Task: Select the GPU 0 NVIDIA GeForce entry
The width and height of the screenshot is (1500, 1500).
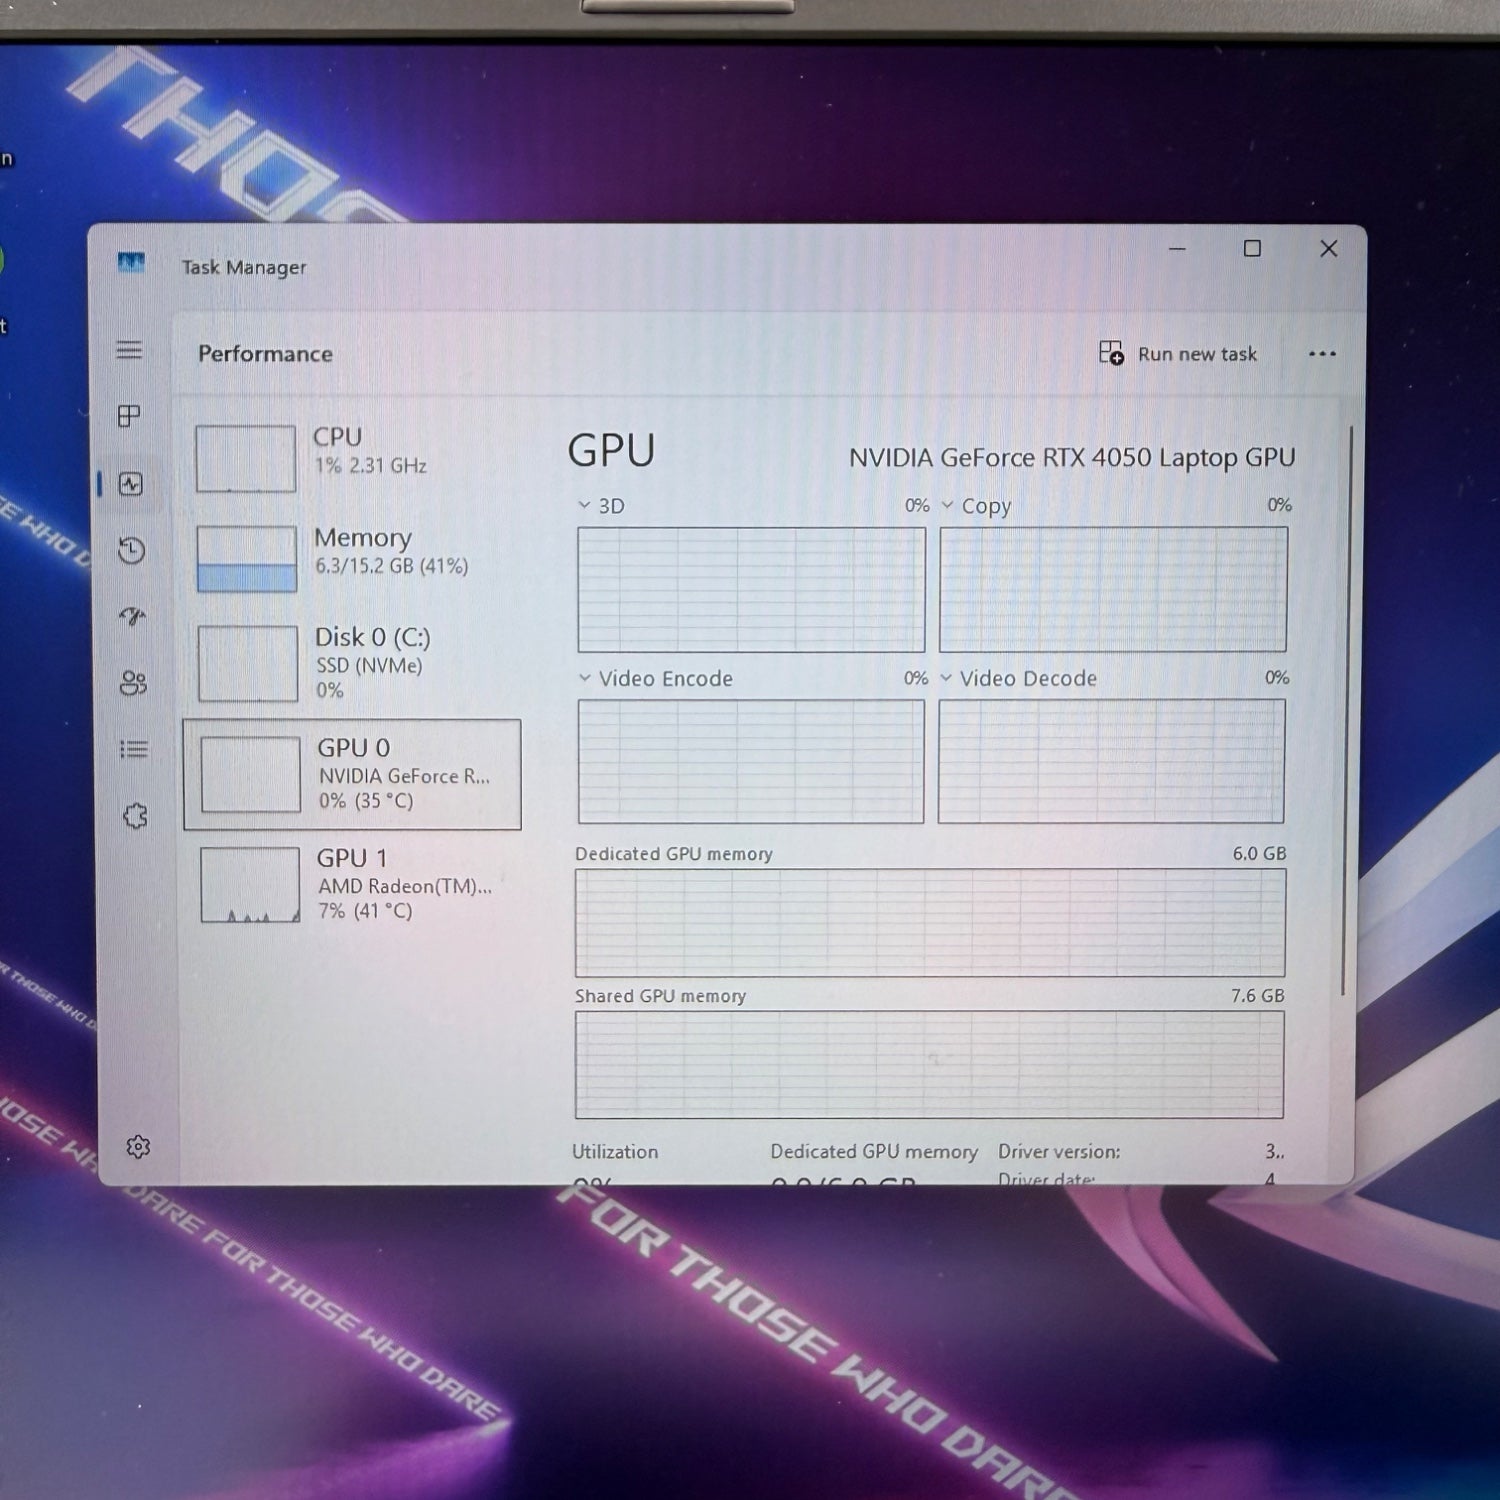Action: 352,775
